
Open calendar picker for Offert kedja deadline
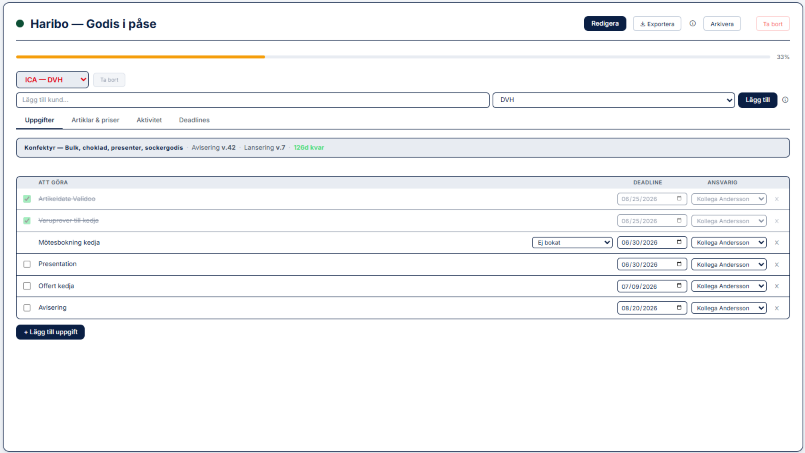click(x=679, y=286)
